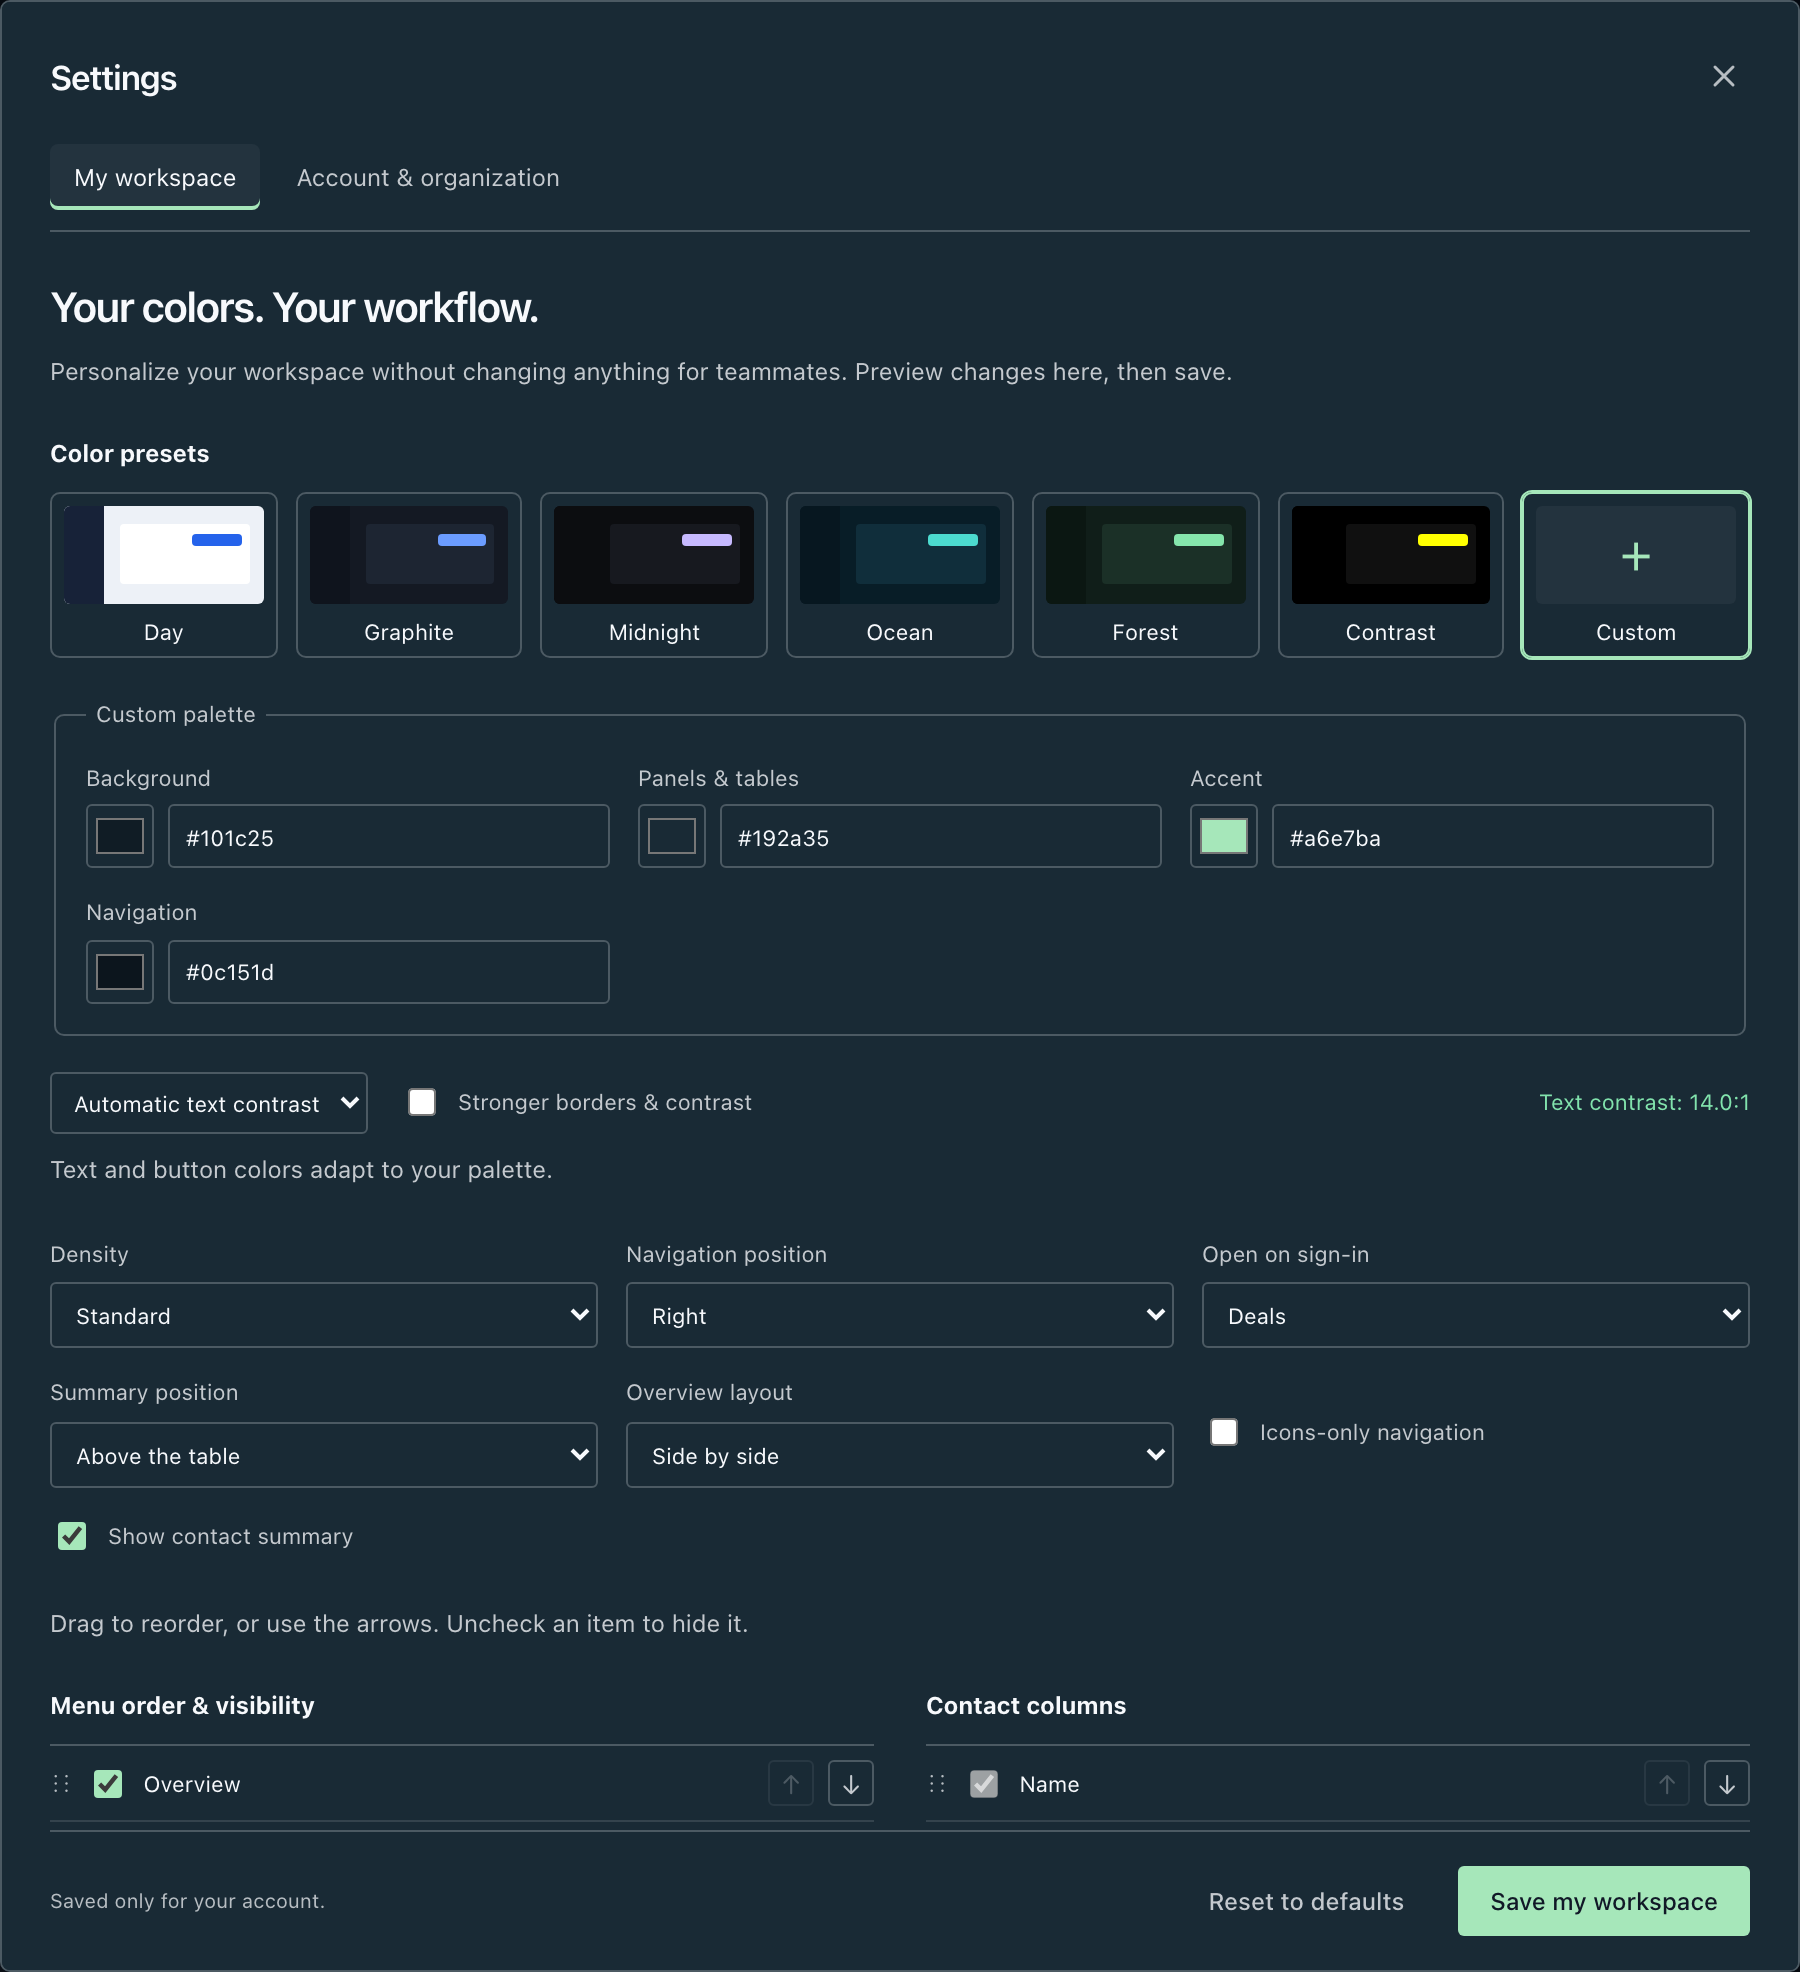The image size is (1800, 1972).
Task: Open the Open on sign-in dropdown
Action: (x=1476, y=1315)
